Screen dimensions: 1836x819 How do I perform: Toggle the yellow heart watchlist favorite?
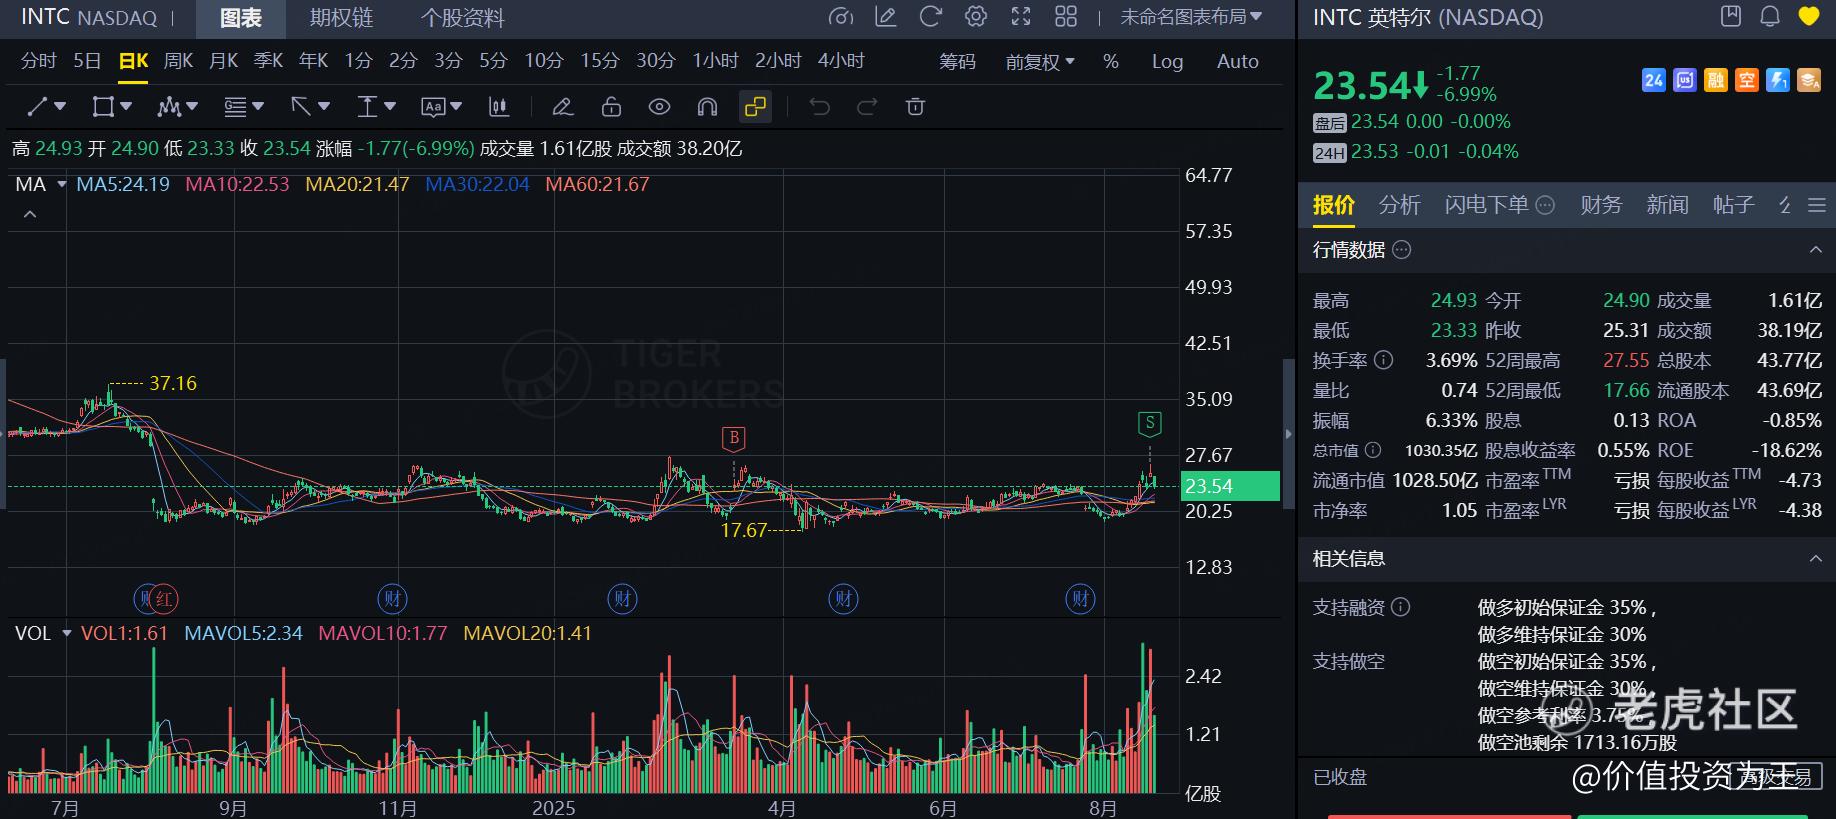[x=1808, y=17]
